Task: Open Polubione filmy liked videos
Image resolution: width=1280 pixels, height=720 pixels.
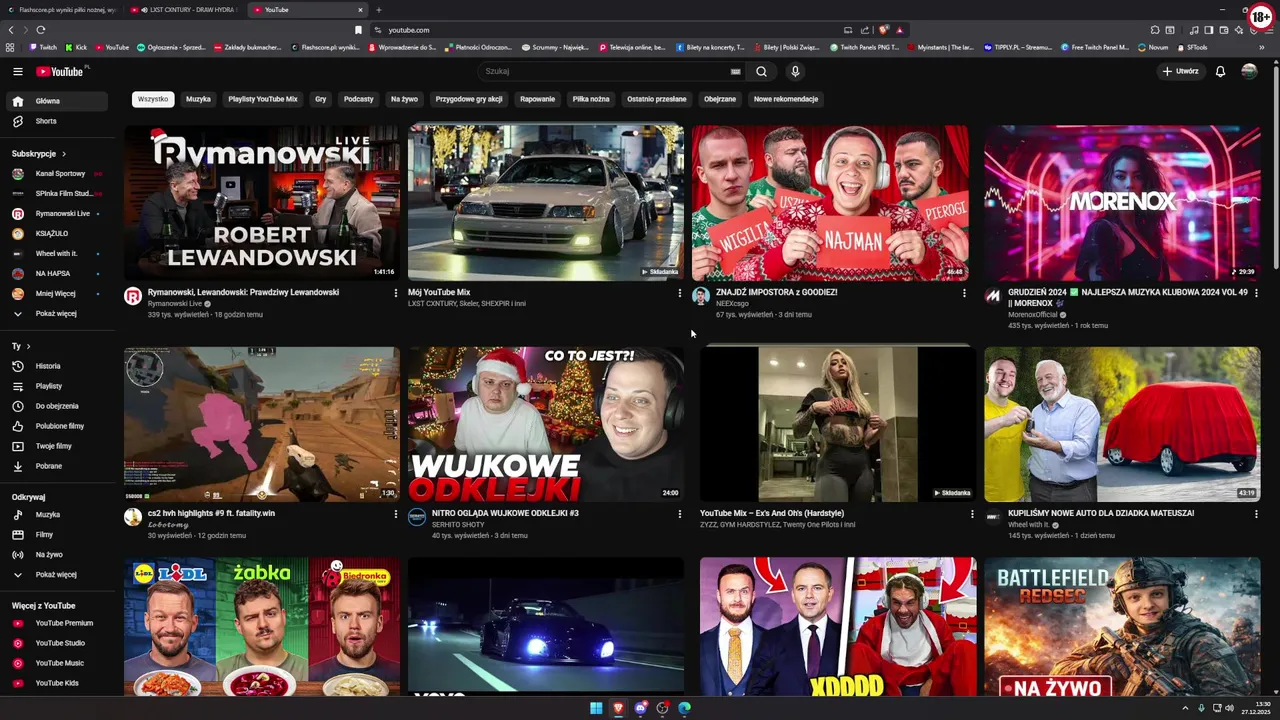Action: click(55, 426)
